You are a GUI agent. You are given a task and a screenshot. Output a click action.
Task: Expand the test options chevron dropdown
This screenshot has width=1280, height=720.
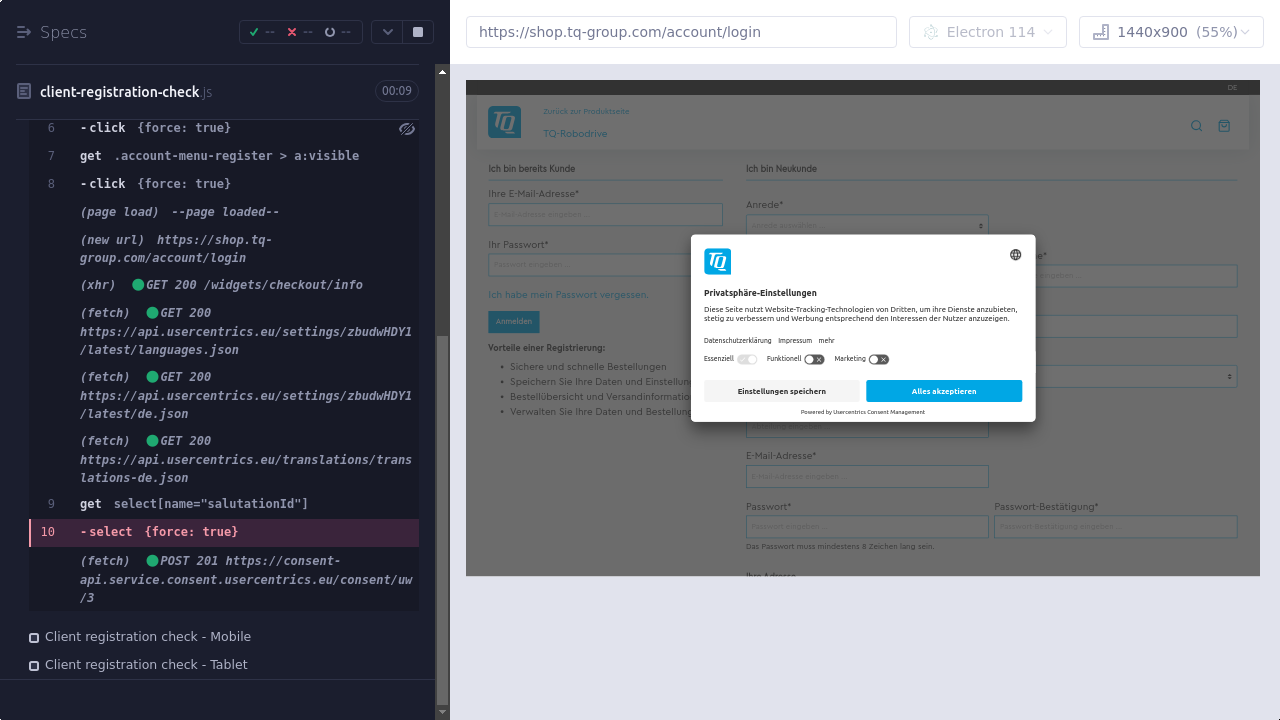pyautogui.click(x=387, y=32)
